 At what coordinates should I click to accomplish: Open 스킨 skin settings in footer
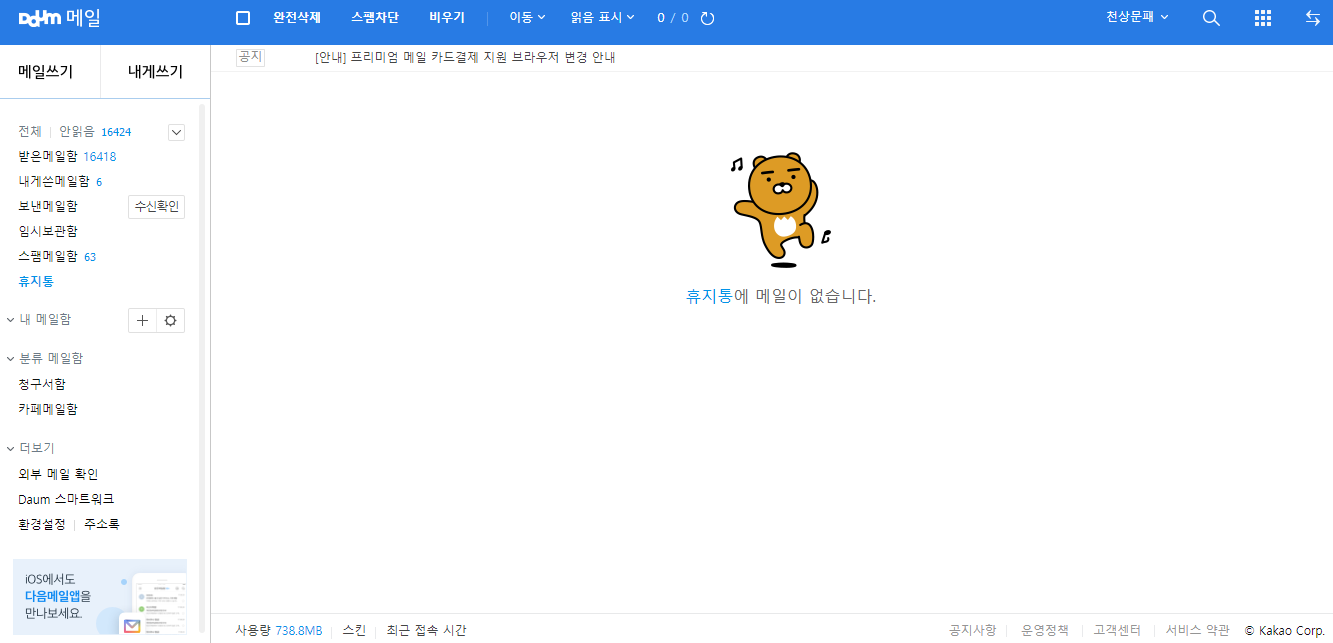(x=354, y=631)
